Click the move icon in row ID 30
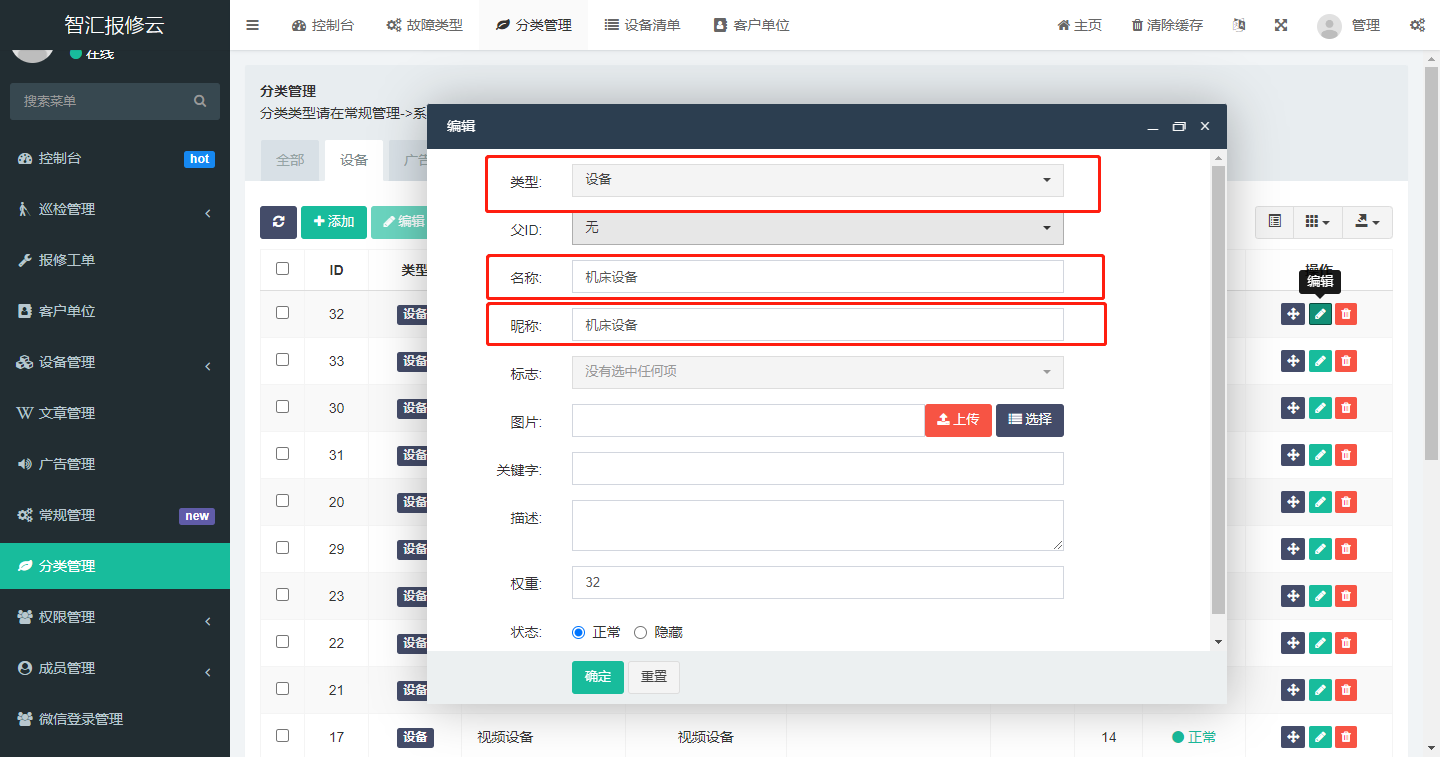This screenshot has width=1440, height=757. 1293,408
